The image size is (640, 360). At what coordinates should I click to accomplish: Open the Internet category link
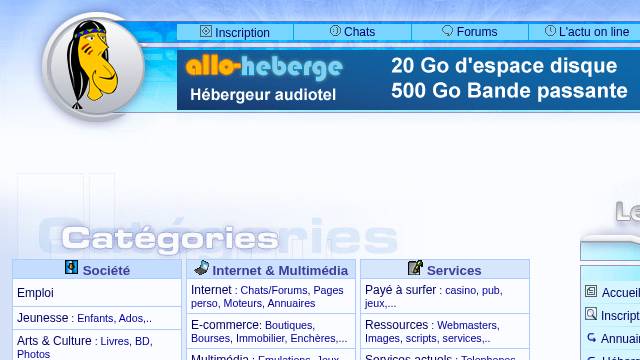(x=211, y=290)
